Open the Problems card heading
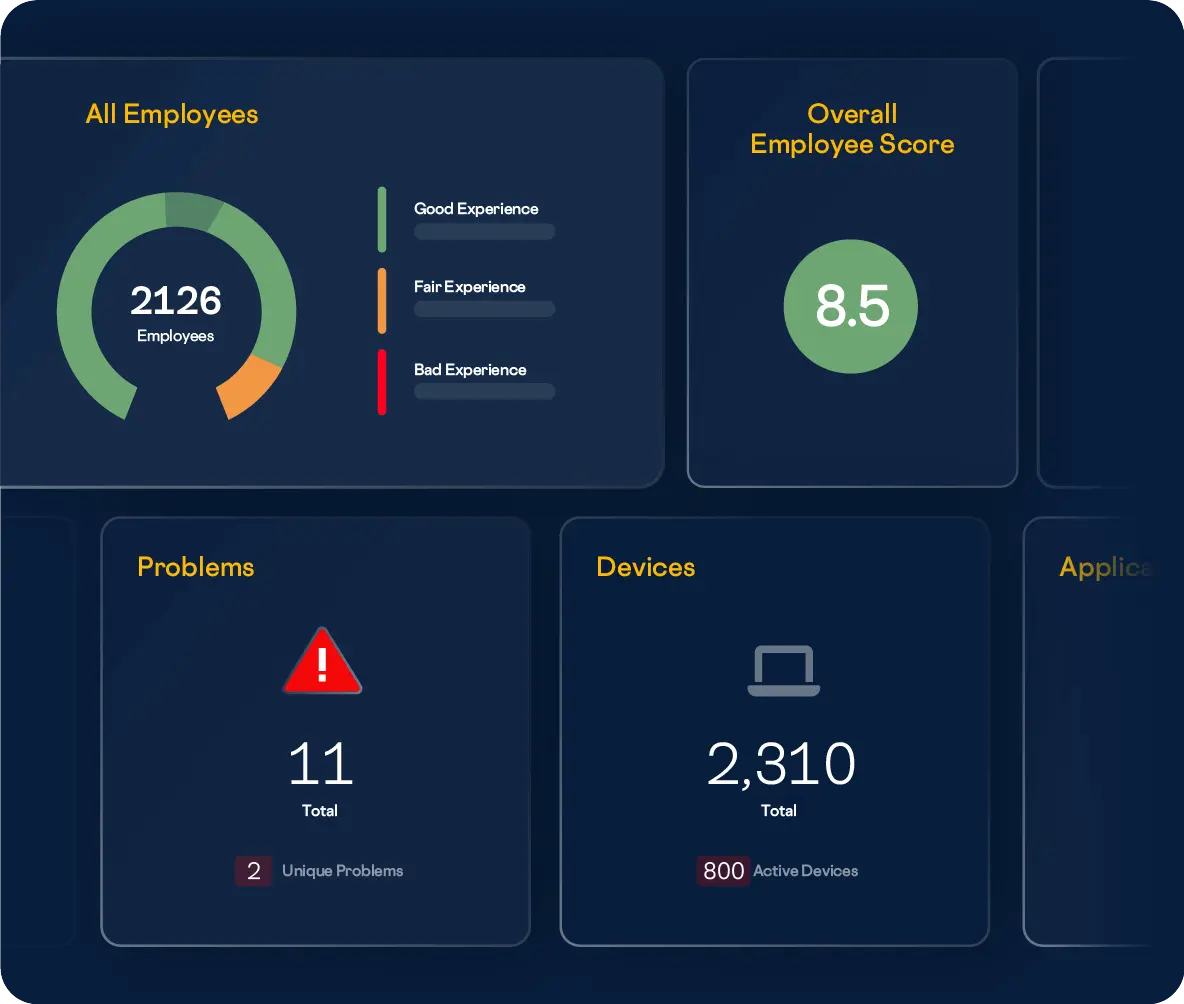The height and width of the screenshot is (1004, 1184). click(196, 567)
